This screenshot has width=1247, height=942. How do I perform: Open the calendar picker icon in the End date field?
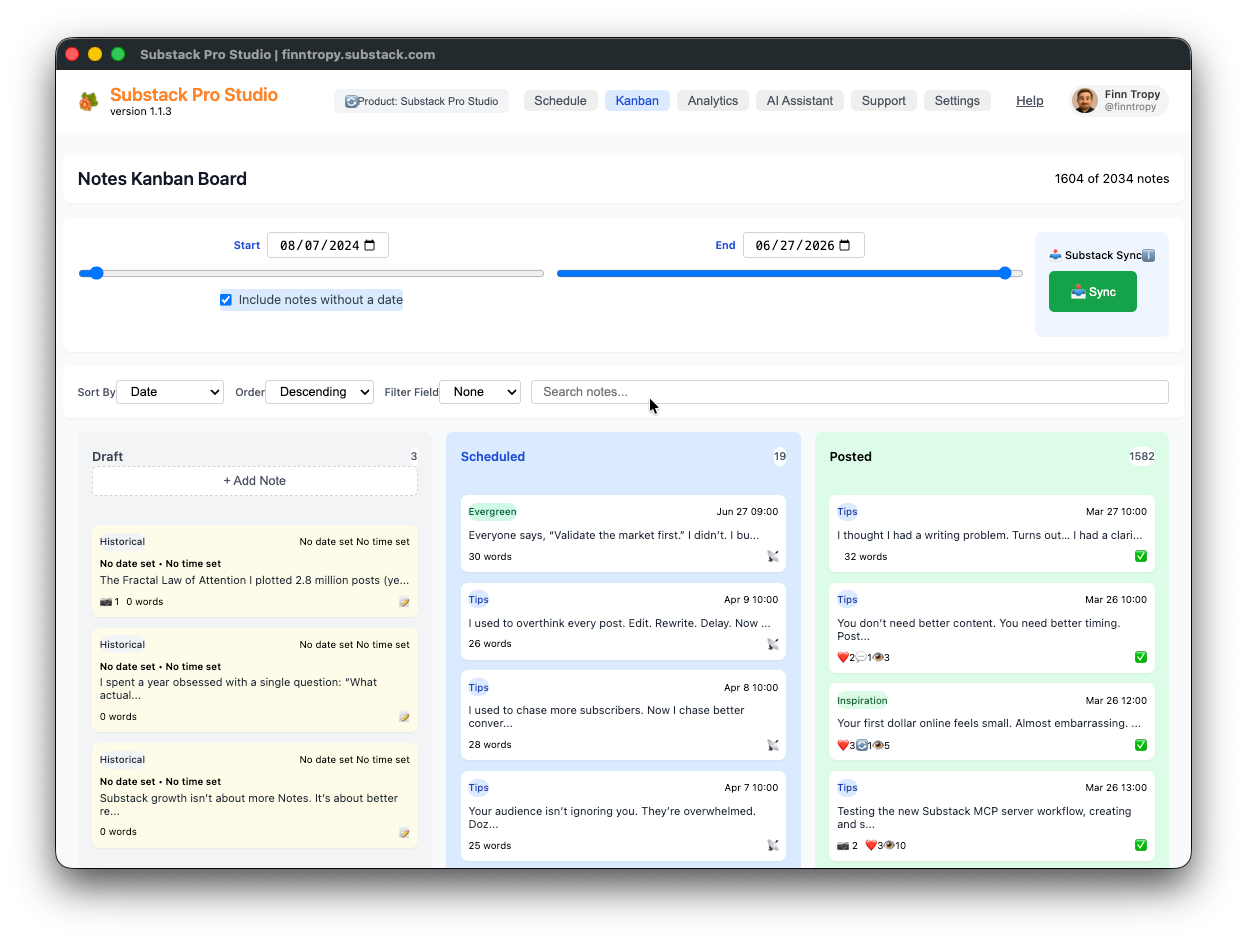point(845,245)
